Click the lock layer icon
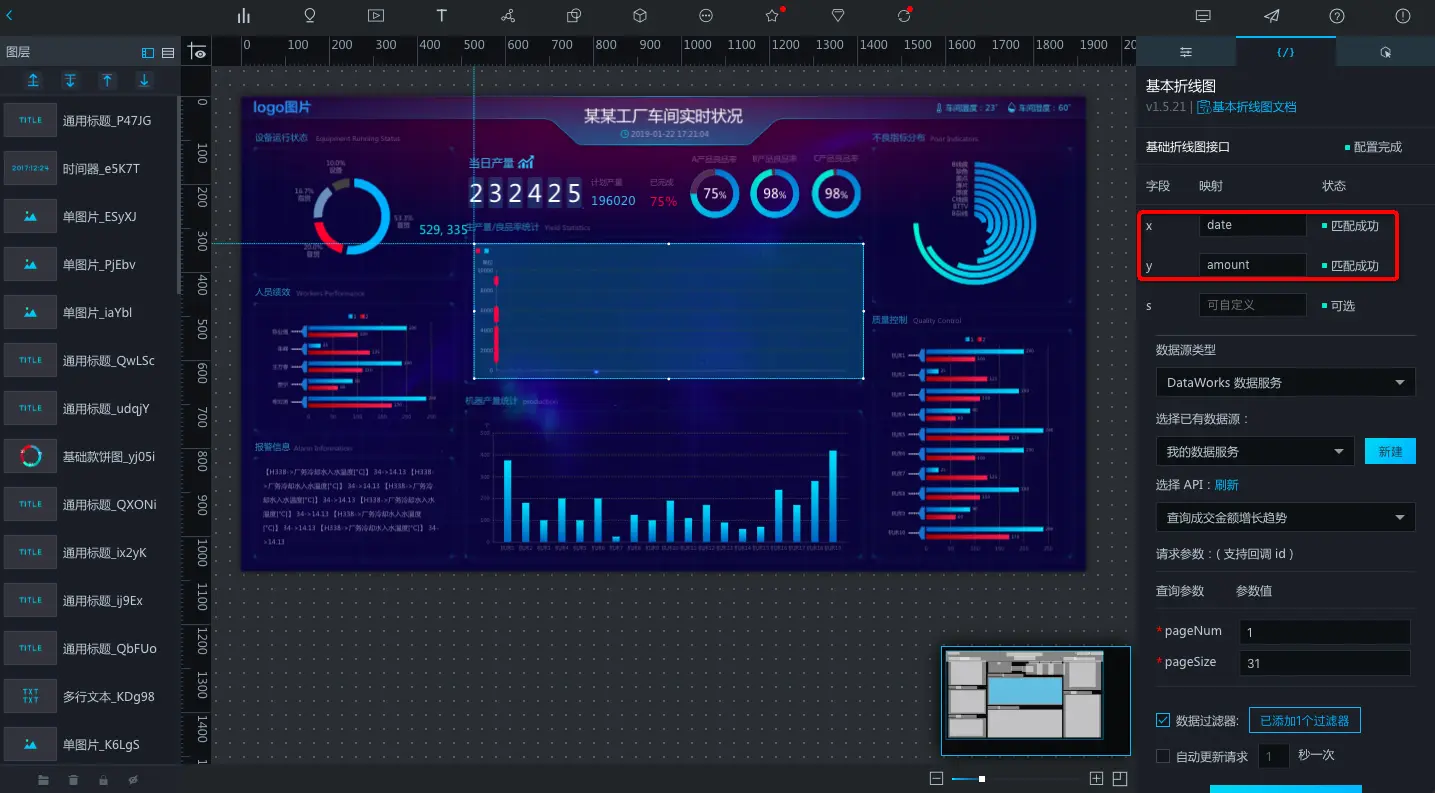Image resolution: width=1435 pixels, height=793 pixels. tap(103, 779)
